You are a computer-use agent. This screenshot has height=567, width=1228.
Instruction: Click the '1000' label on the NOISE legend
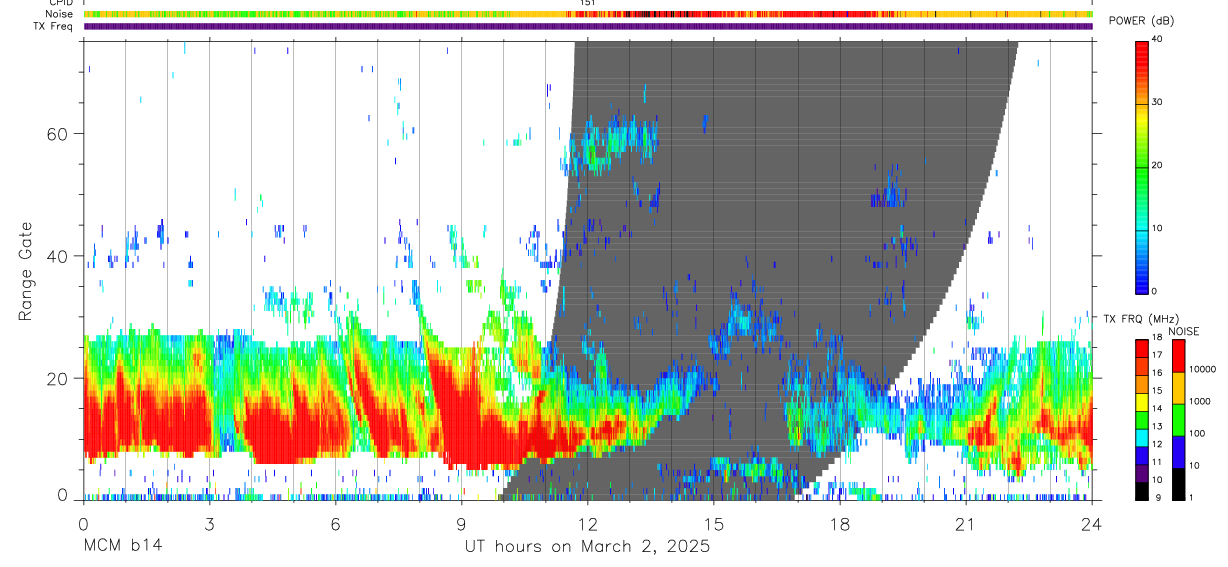[x=1198, y=401]
